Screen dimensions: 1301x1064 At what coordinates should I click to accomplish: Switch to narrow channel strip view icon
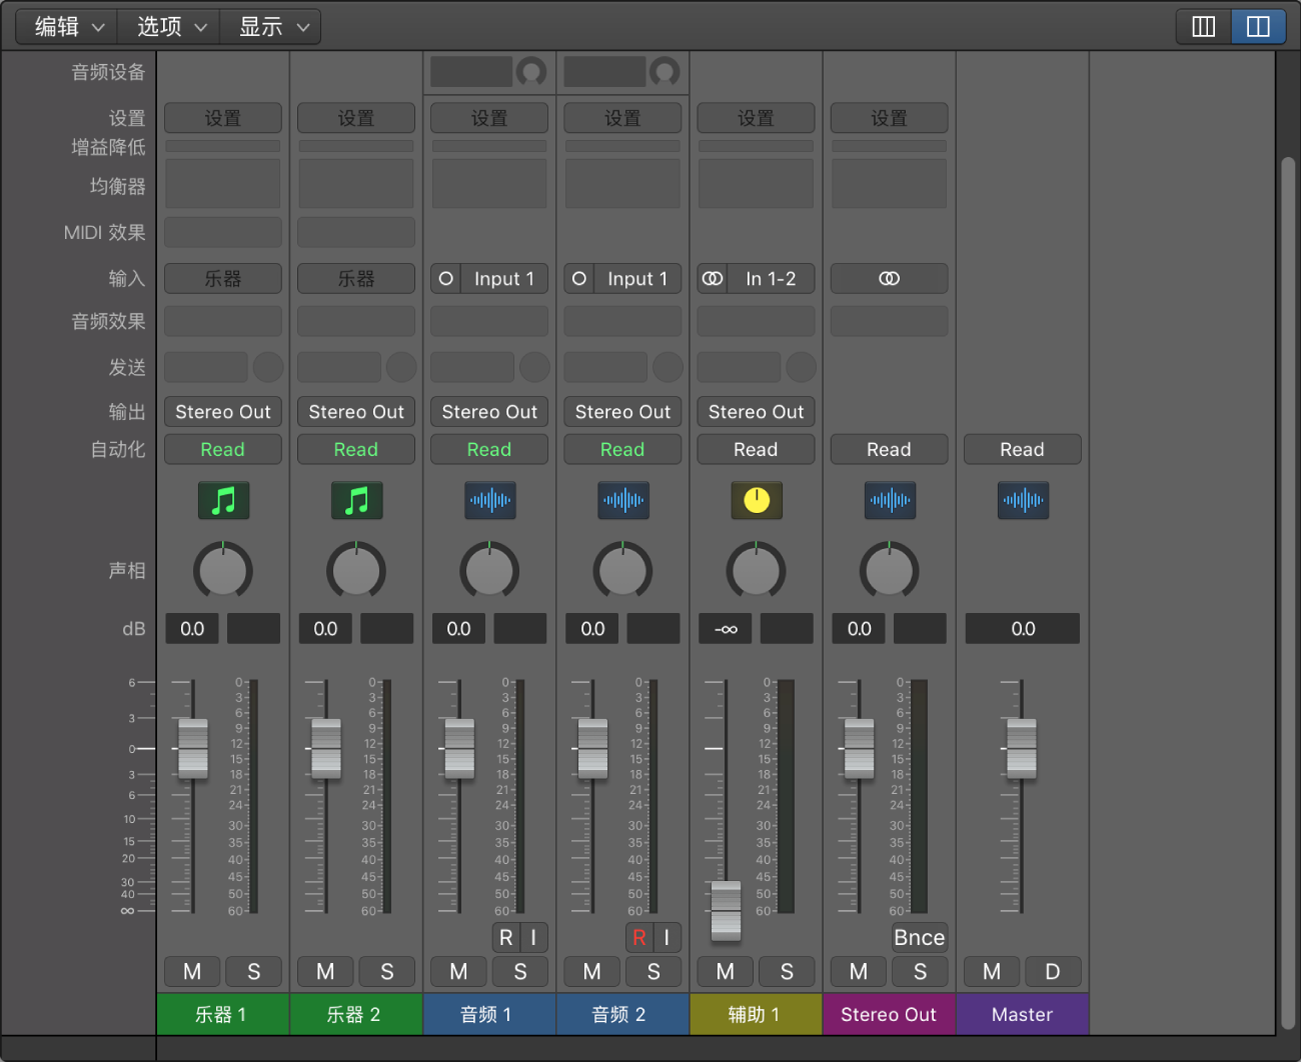click(x=1204, y=27)
